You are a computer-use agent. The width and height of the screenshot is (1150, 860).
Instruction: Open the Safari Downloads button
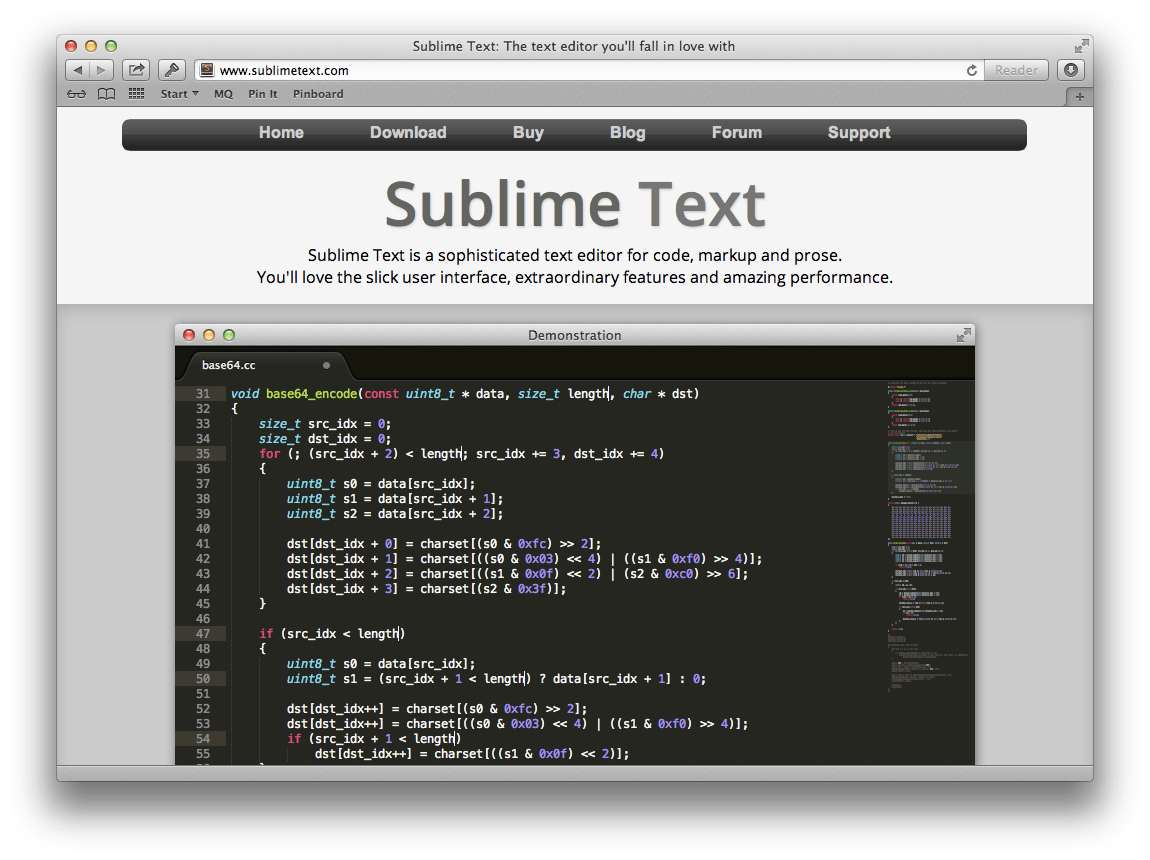point(1071,70)
